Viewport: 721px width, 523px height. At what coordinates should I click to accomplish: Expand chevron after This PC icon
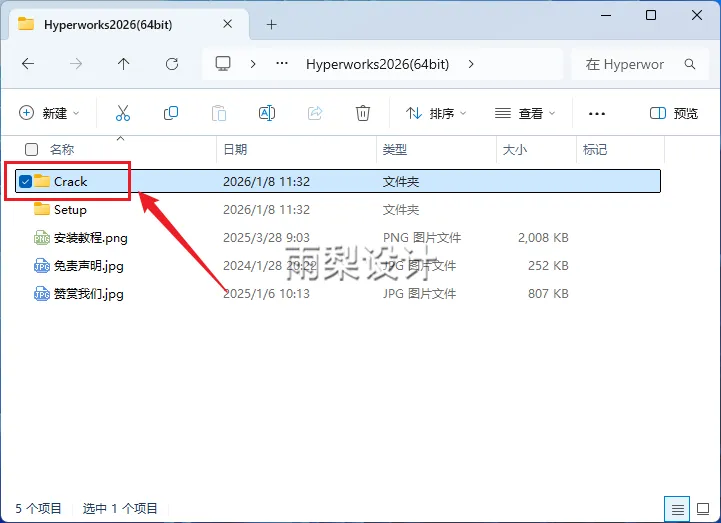(x=252, y=64)
